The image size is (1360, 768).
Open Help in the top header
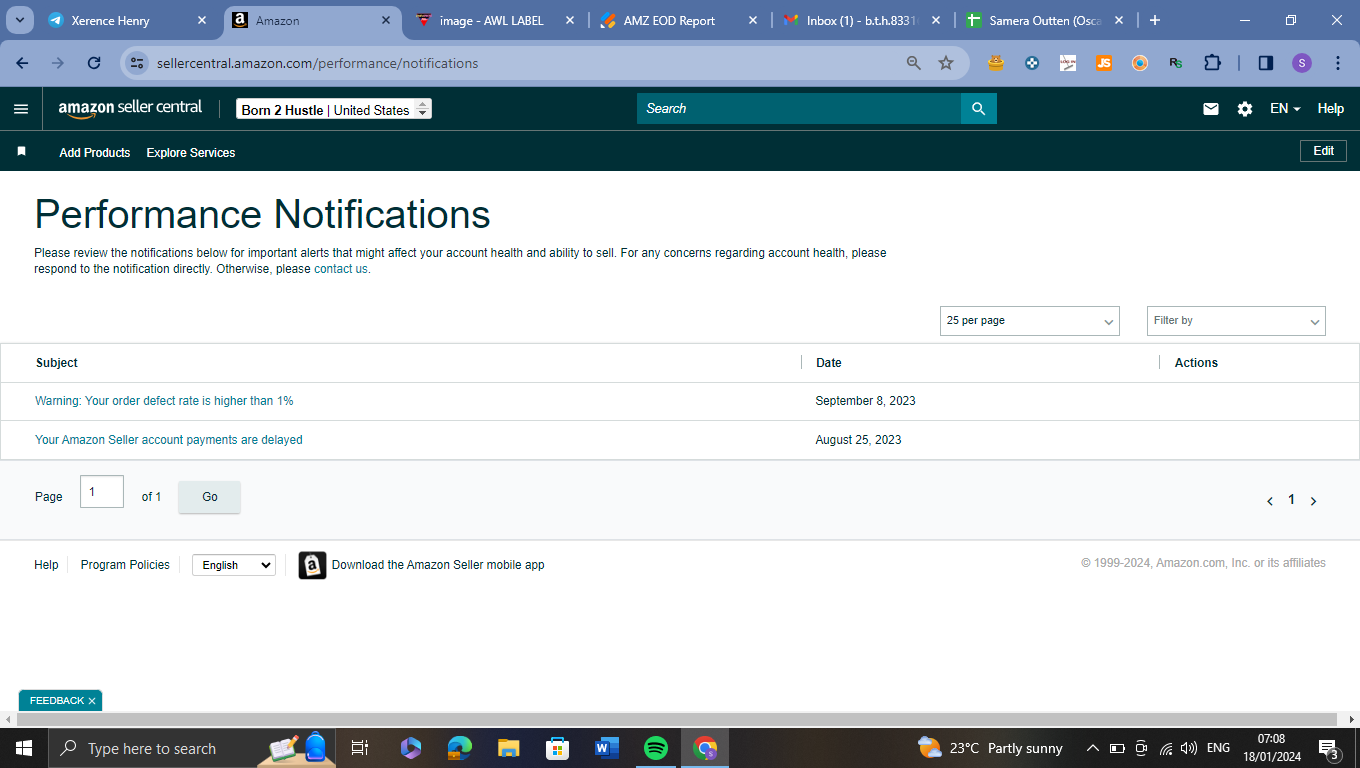tap(1331, 109)
